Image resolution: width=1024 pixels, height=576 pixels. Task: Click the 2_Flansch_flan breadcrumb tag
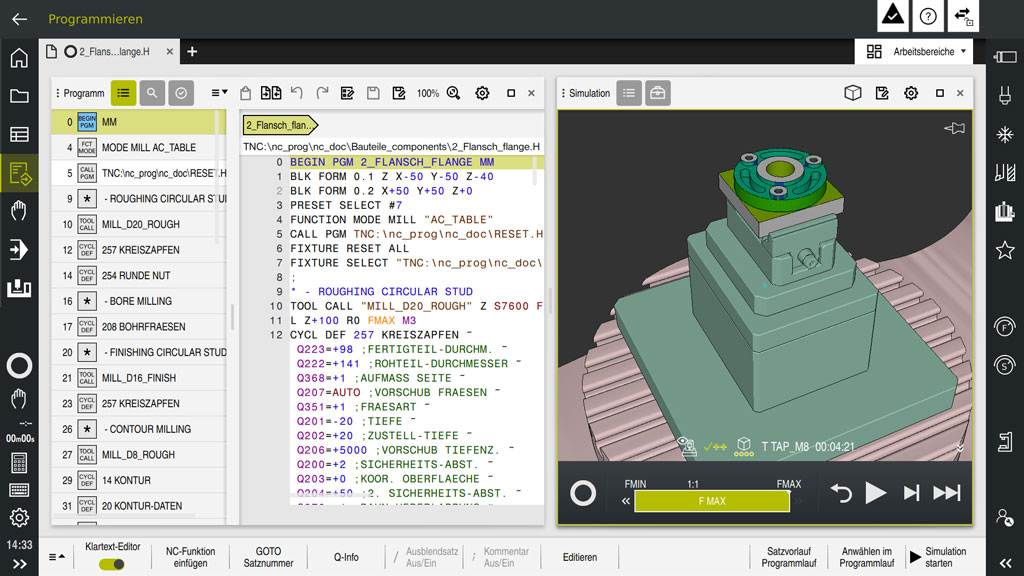pyautogui.click(x=280, y=125)
